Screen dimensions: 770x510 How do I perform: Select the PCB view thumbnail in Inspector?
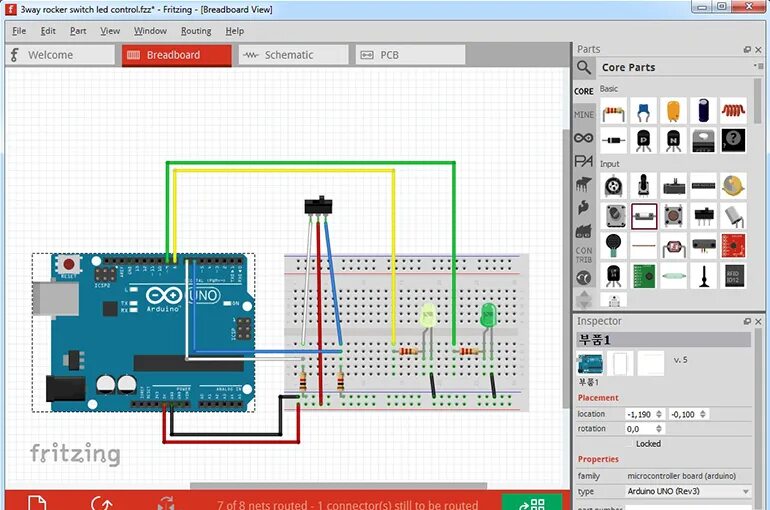point(651,363)
